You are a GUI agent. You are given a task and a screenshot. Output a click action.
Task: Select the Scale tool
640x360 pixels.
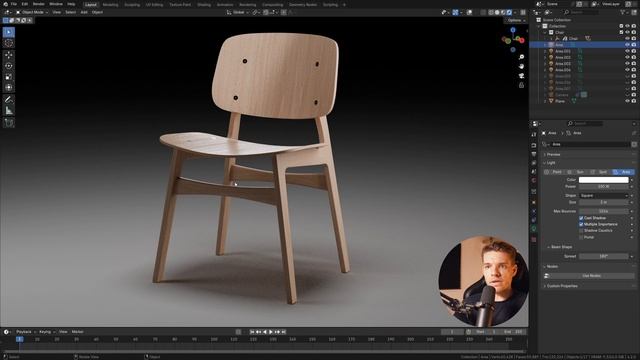(x=9, y=77)
